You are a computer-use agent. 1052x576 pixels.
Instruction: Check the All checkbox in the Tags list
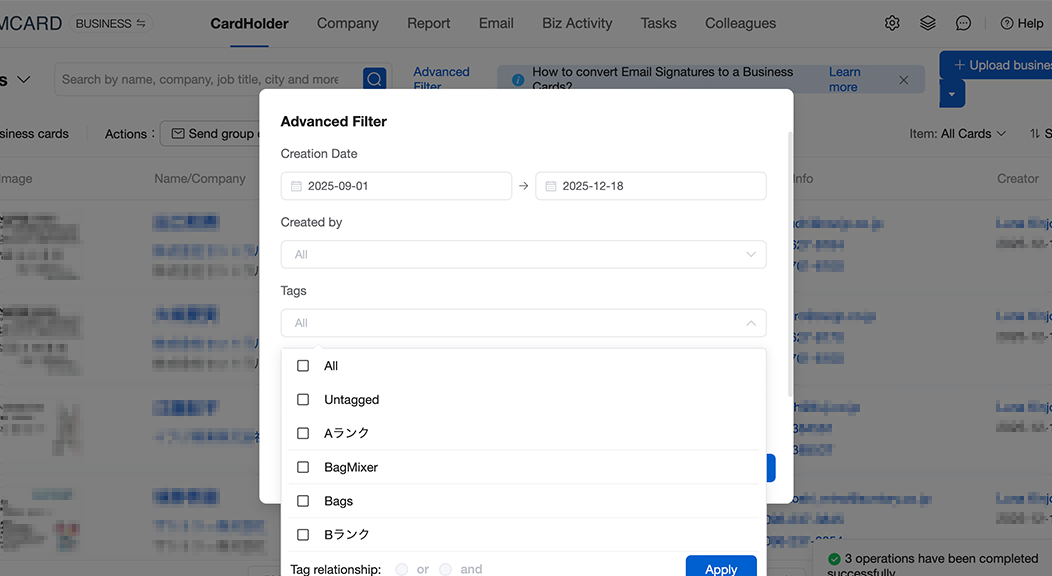303,365
